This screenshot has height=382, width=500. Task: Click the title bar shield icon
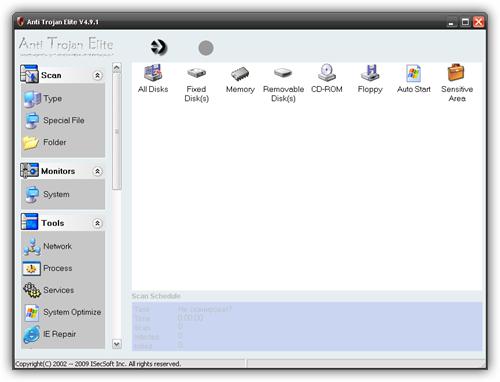(21, 22)
